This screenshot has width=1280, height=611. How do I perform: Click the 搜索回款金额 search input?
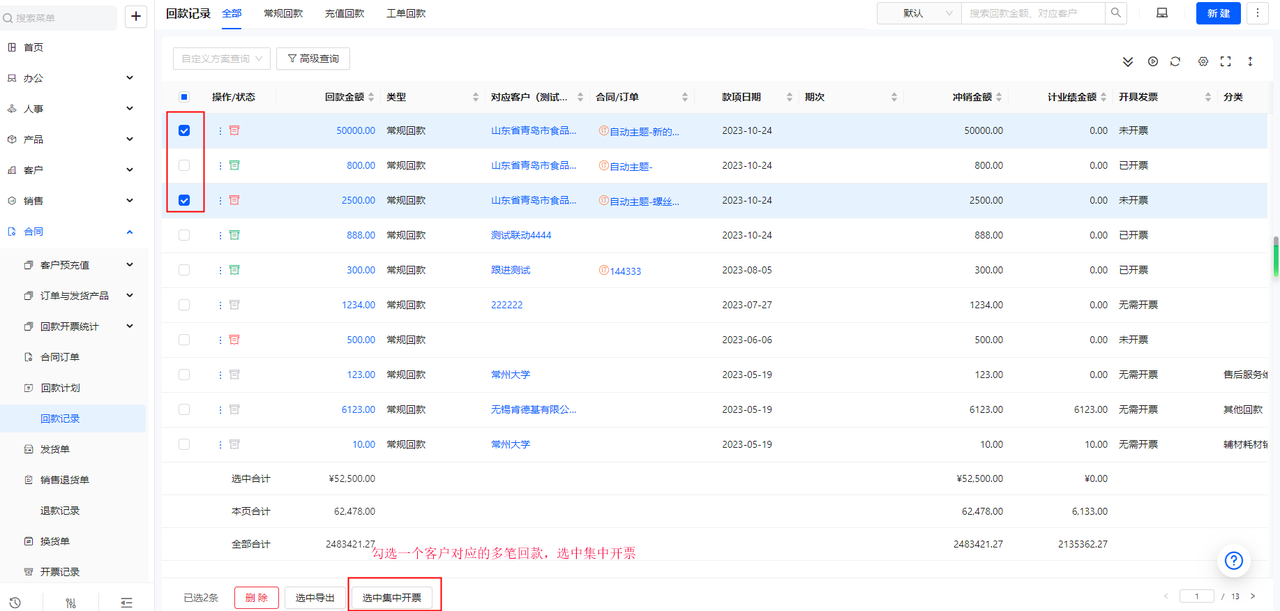click(x=1033, y=13)
